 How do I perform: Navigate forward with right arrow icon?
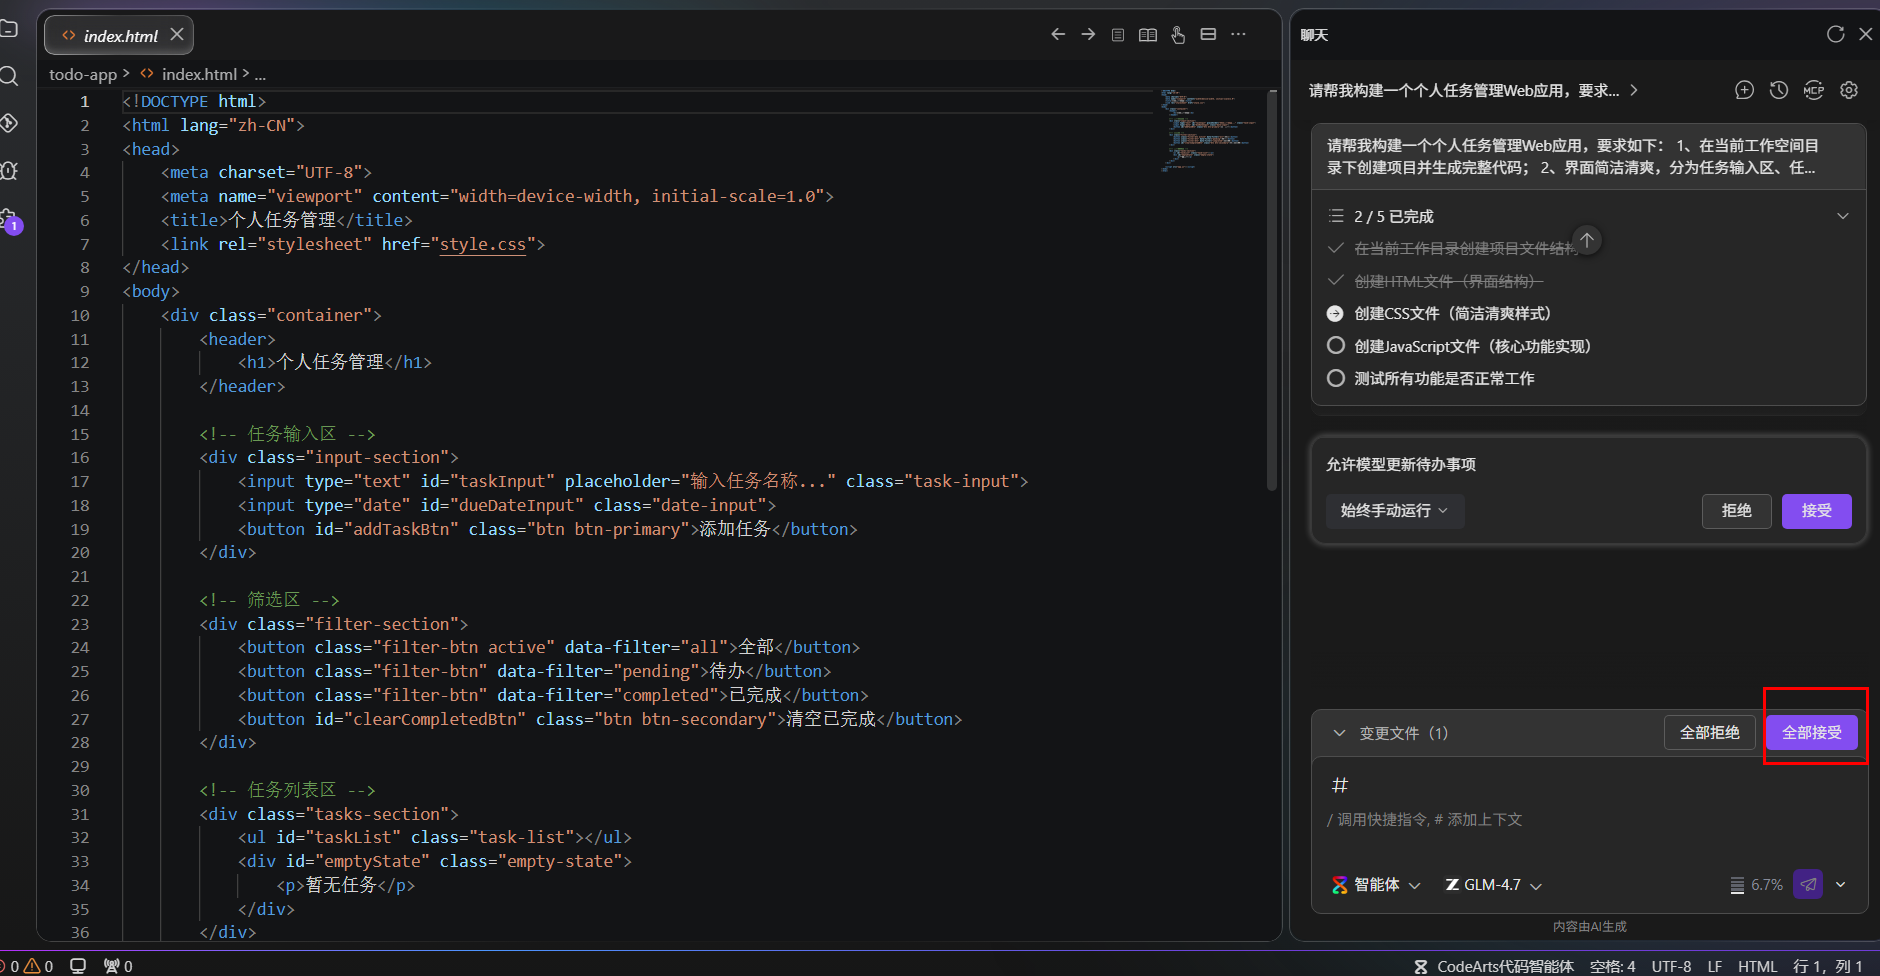1088,34
